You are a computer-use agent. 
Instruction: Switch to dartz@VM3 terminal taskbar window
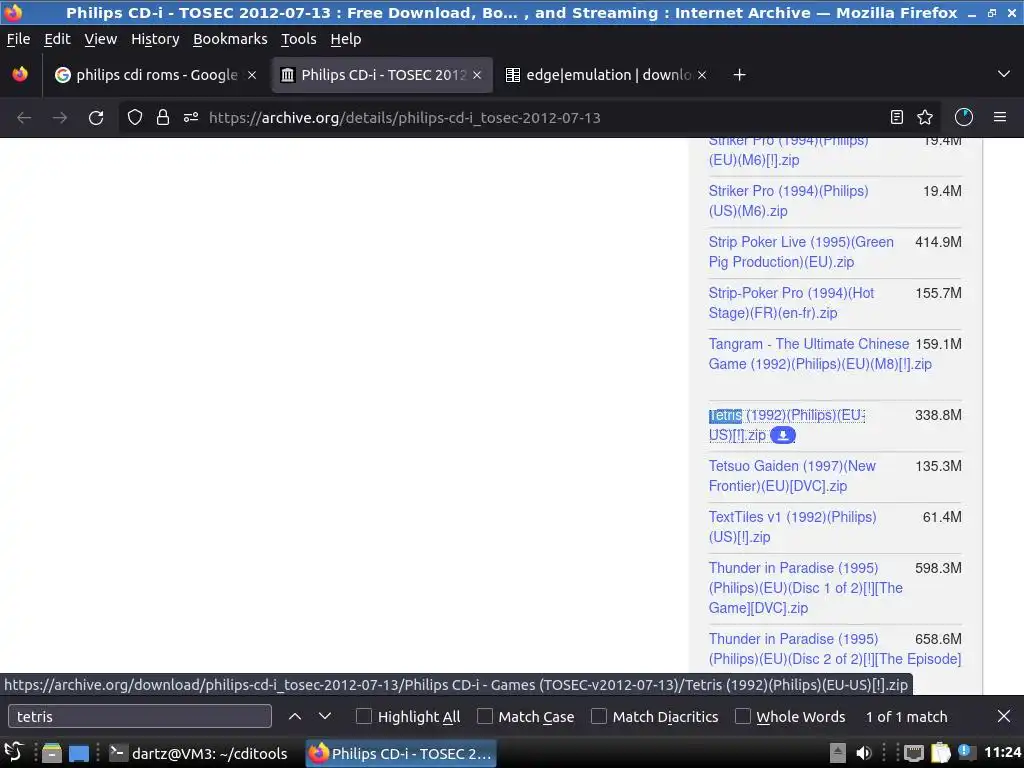coord(199,754)
